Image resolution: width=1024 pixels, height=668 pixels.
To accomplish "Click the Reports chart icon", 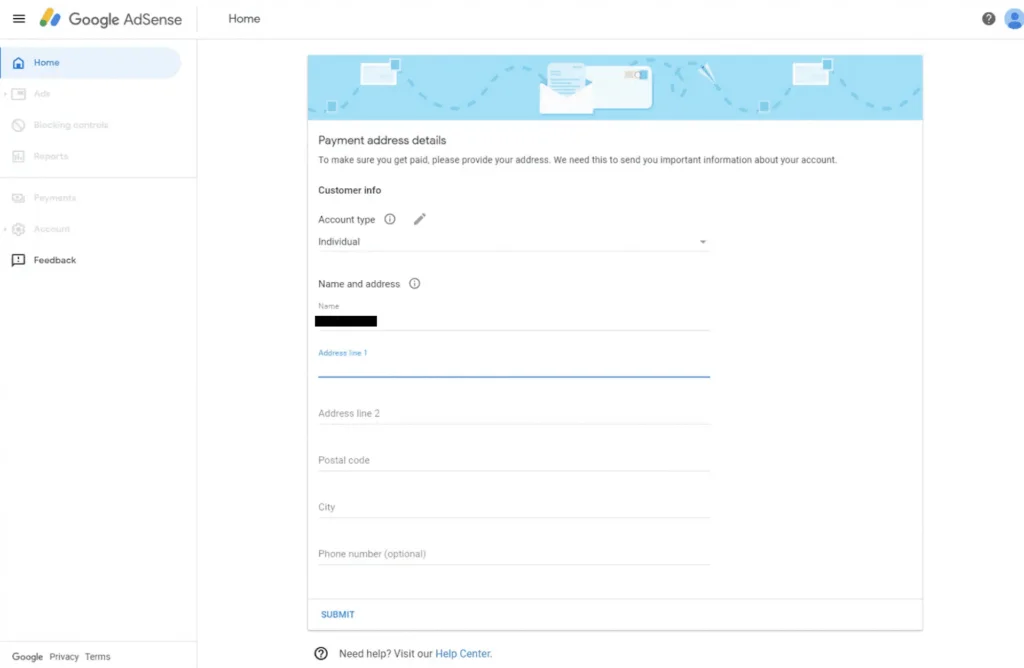I will pos(18,157).
